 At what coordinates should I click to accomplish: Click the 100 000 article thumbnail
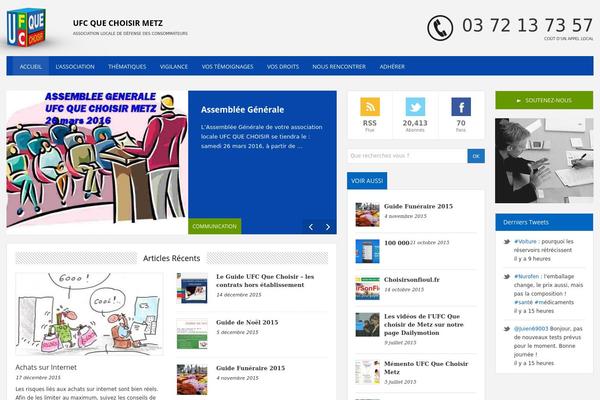(x=367, y=251)
